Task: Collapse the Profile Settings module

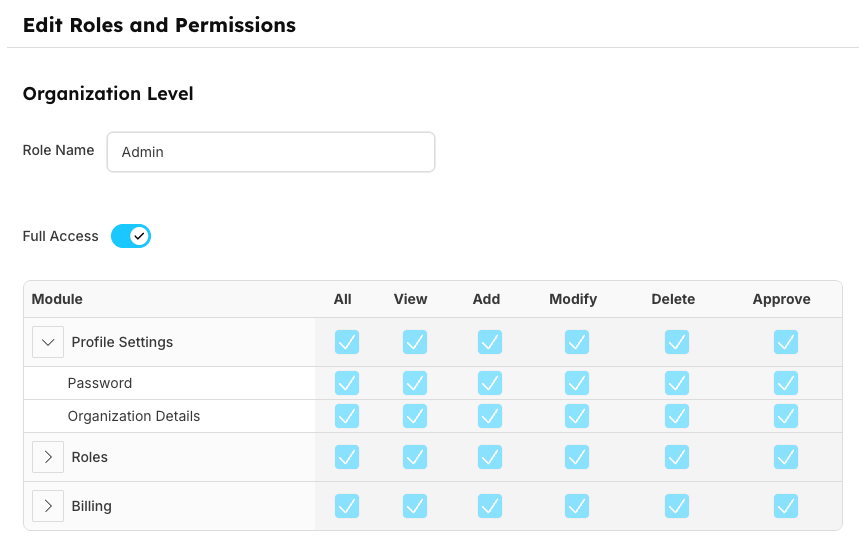Action: point(48,342)
